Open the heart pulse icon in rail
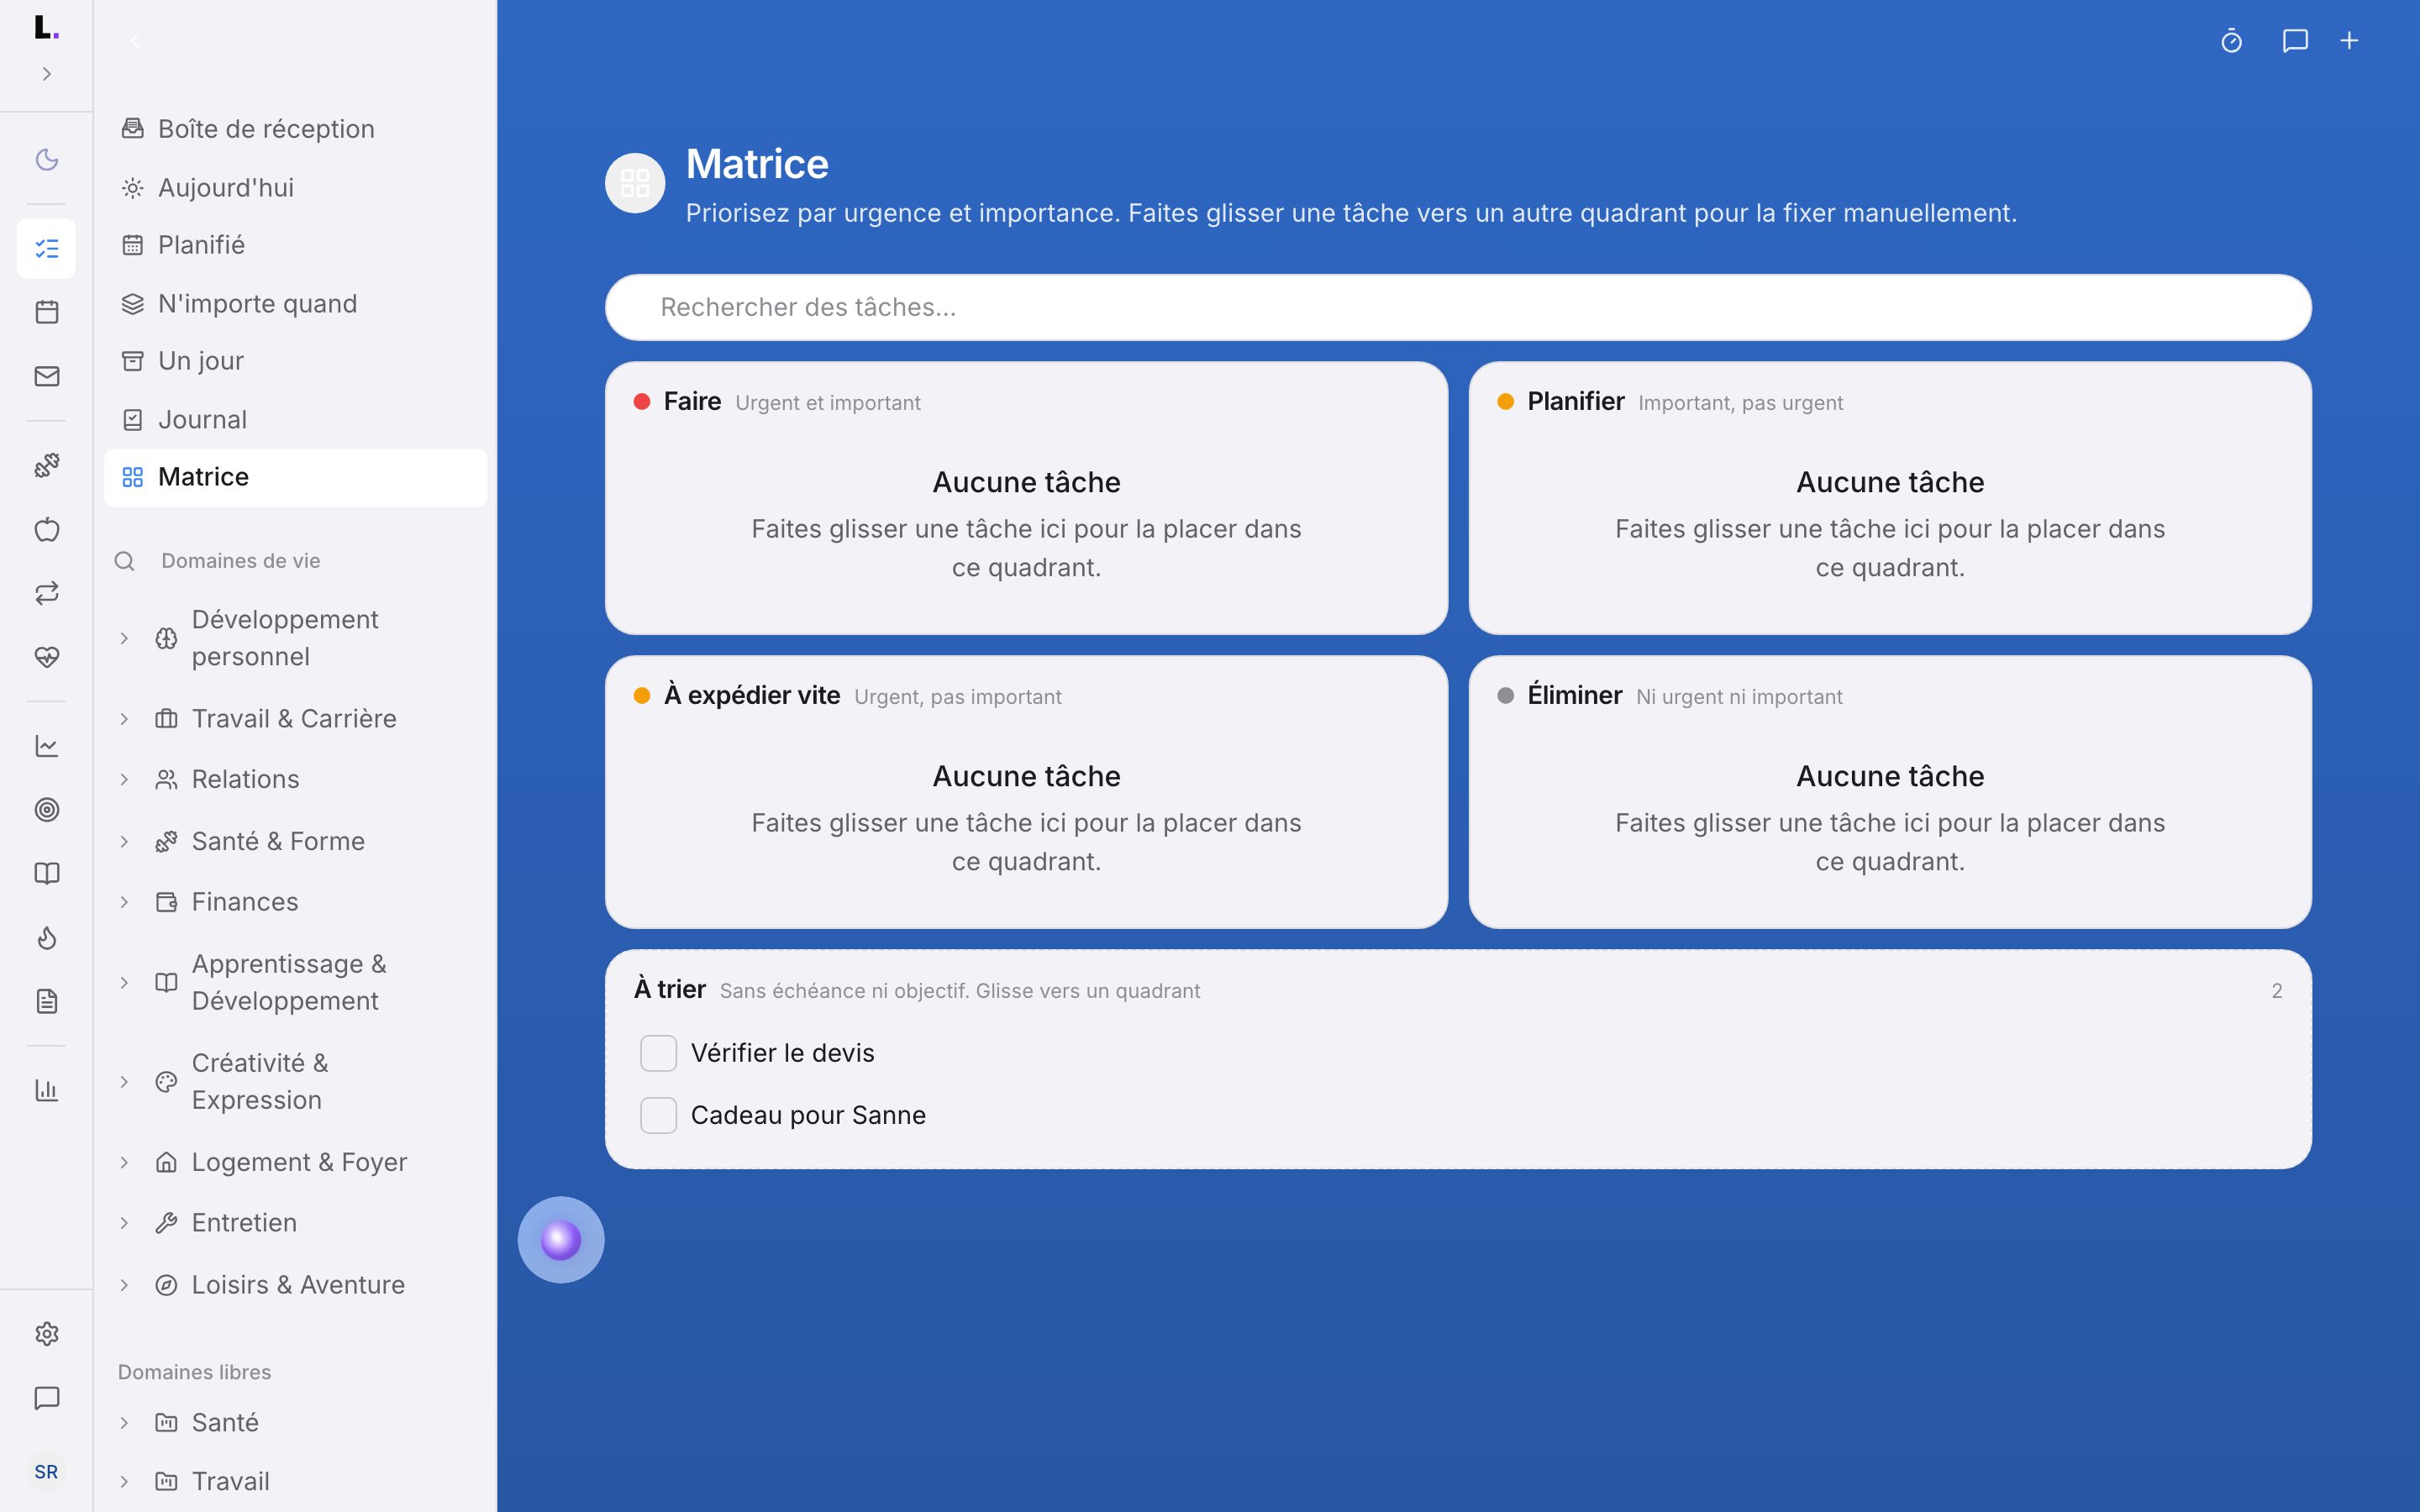The width and height of the screenshot is (2420, 1512). click(x=47, y=657)
